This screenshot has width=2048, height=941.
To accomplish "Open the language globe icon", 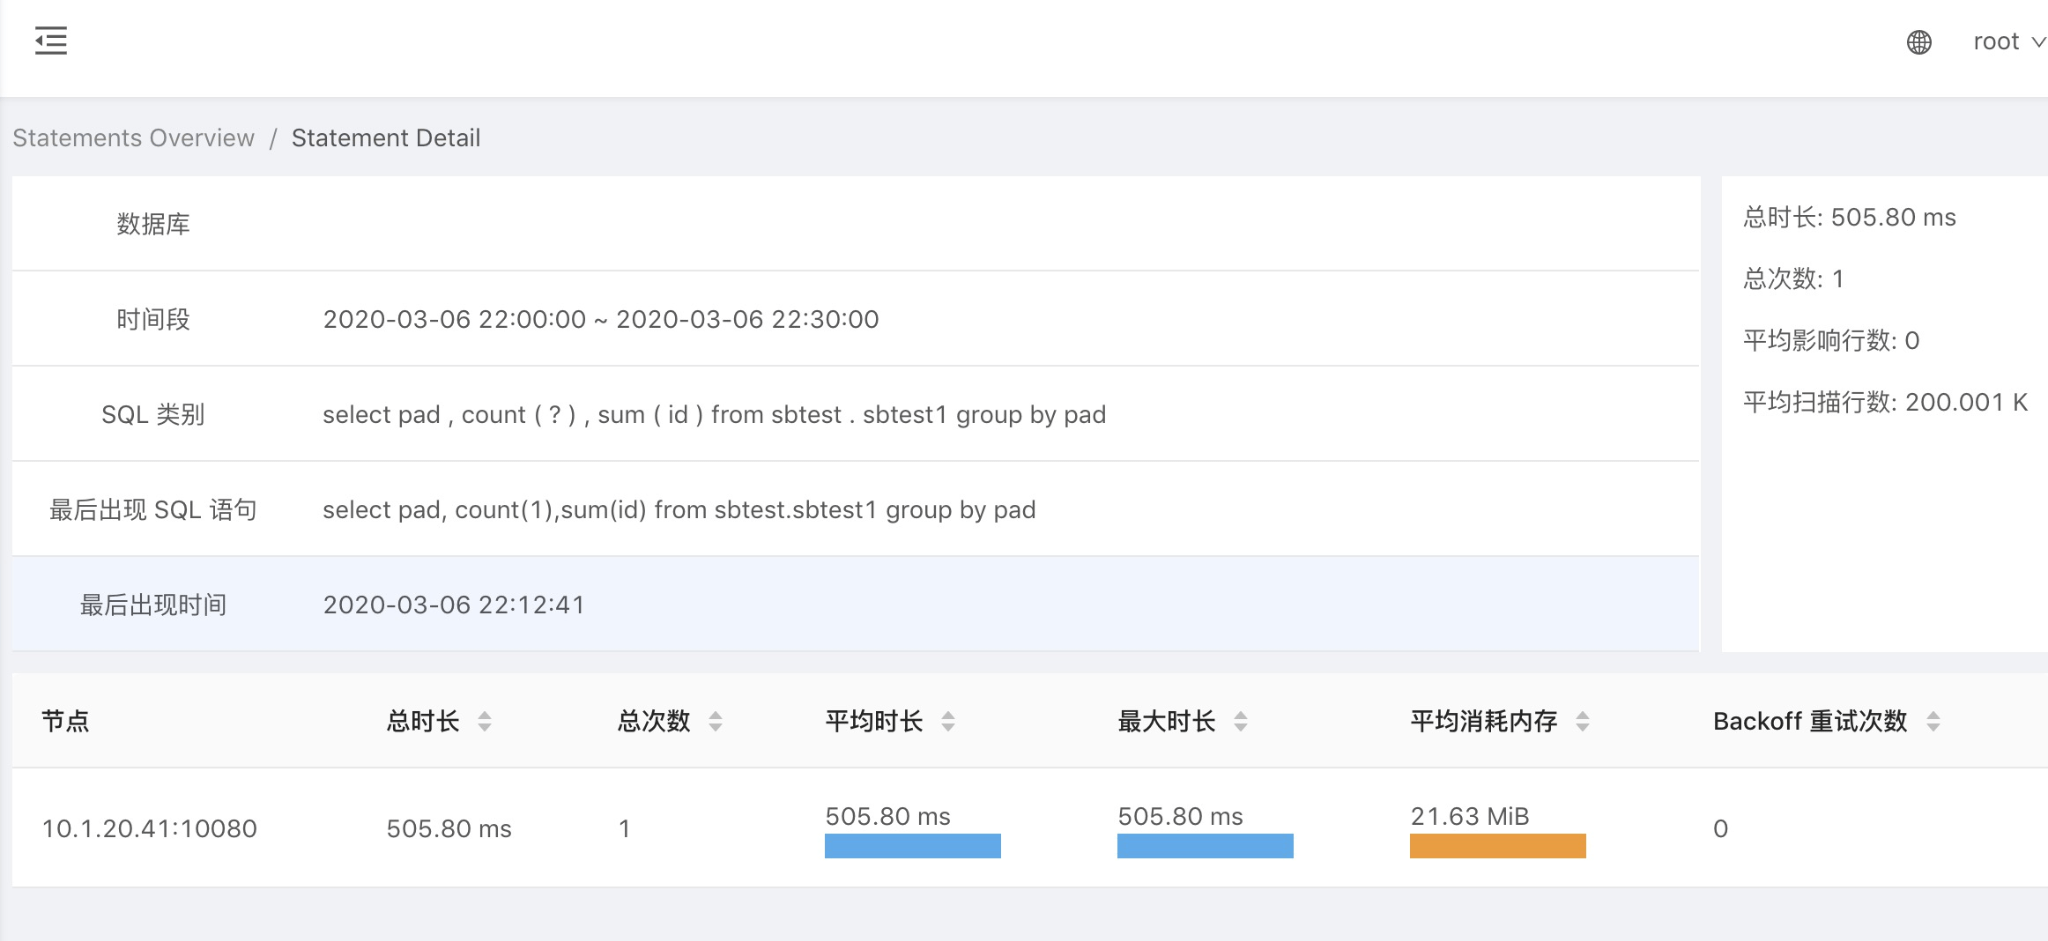I will pyautogui.click(x=1918, y=42).
